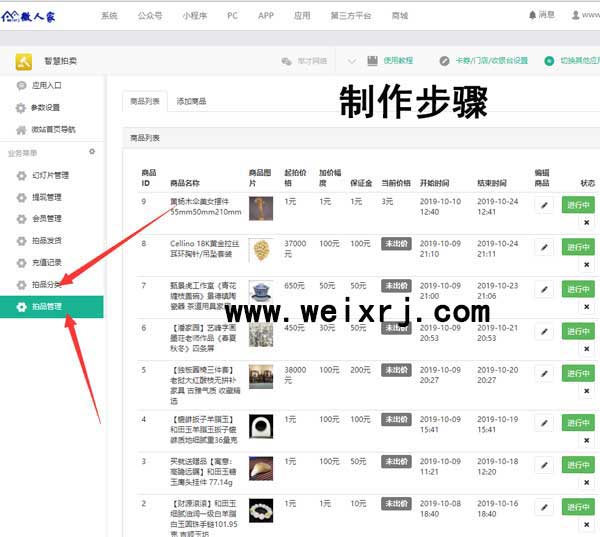Viewport: 600px width, 537px height.
Task: Delete product ID 9 with the X icon
Action: (x=586, y=222)
